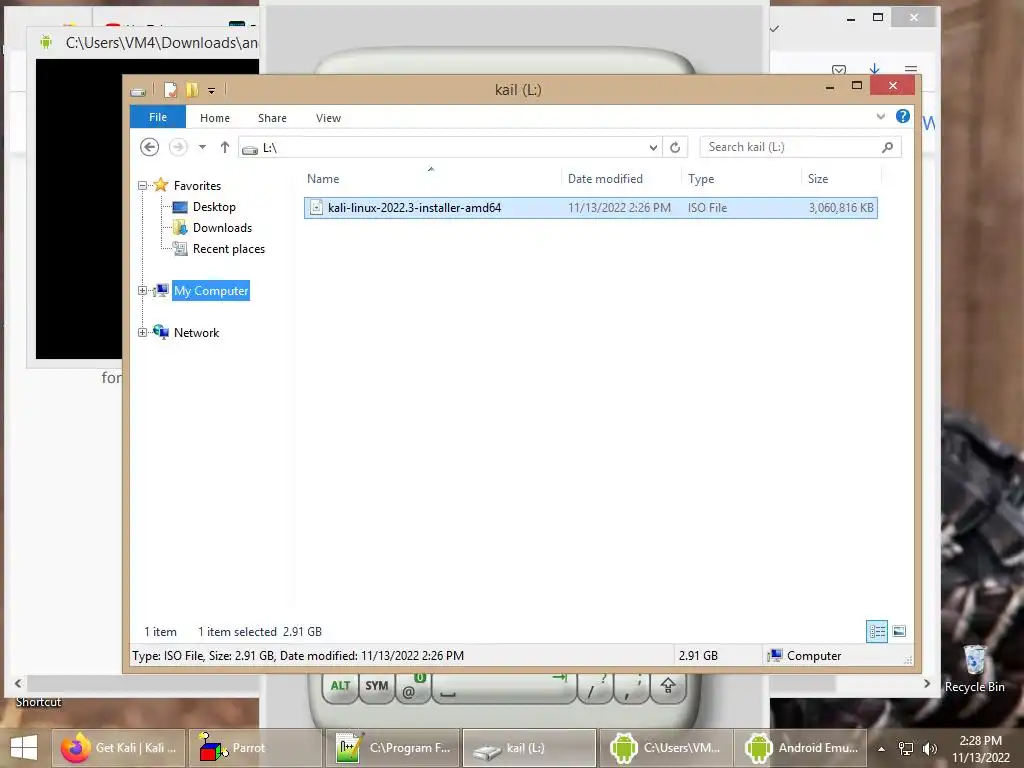Select My Computer in navigation pane
Screen dimensions: 1024x768
[x=211, y=291]
